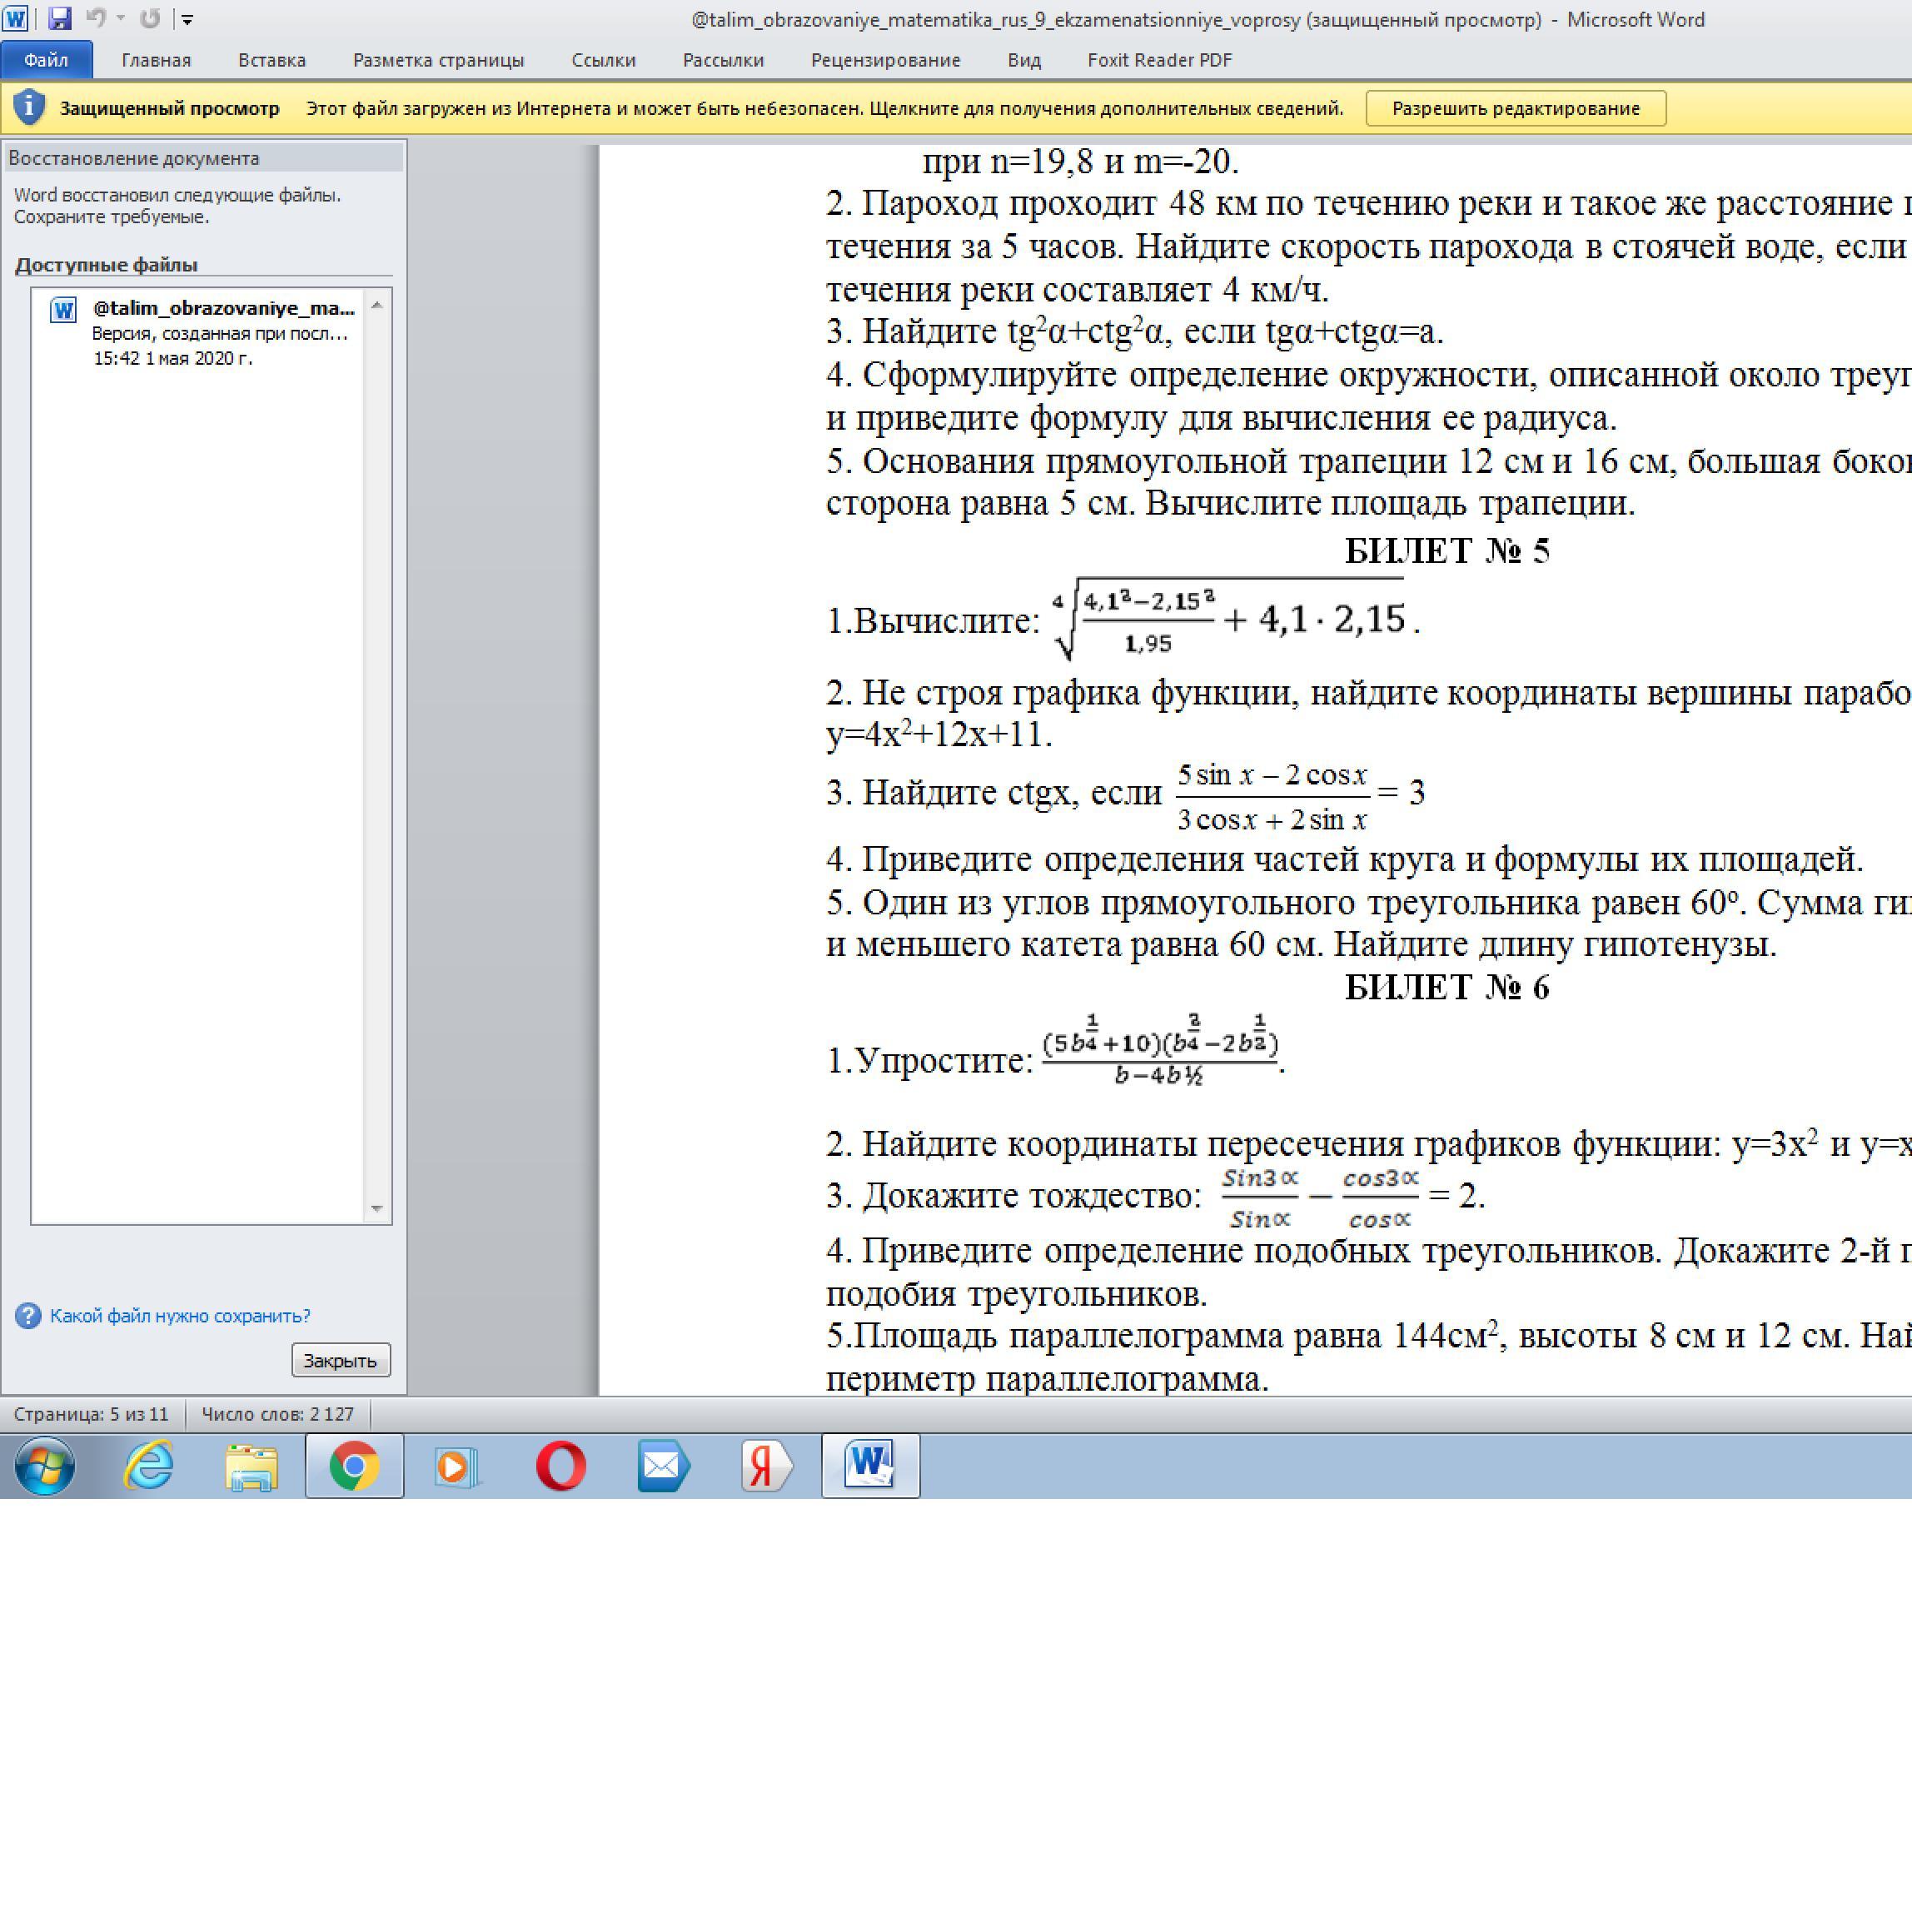Open Google Chrome from the taskbar
The width and height of the screenshot is (1912, 1932).
click(354, 1466)
